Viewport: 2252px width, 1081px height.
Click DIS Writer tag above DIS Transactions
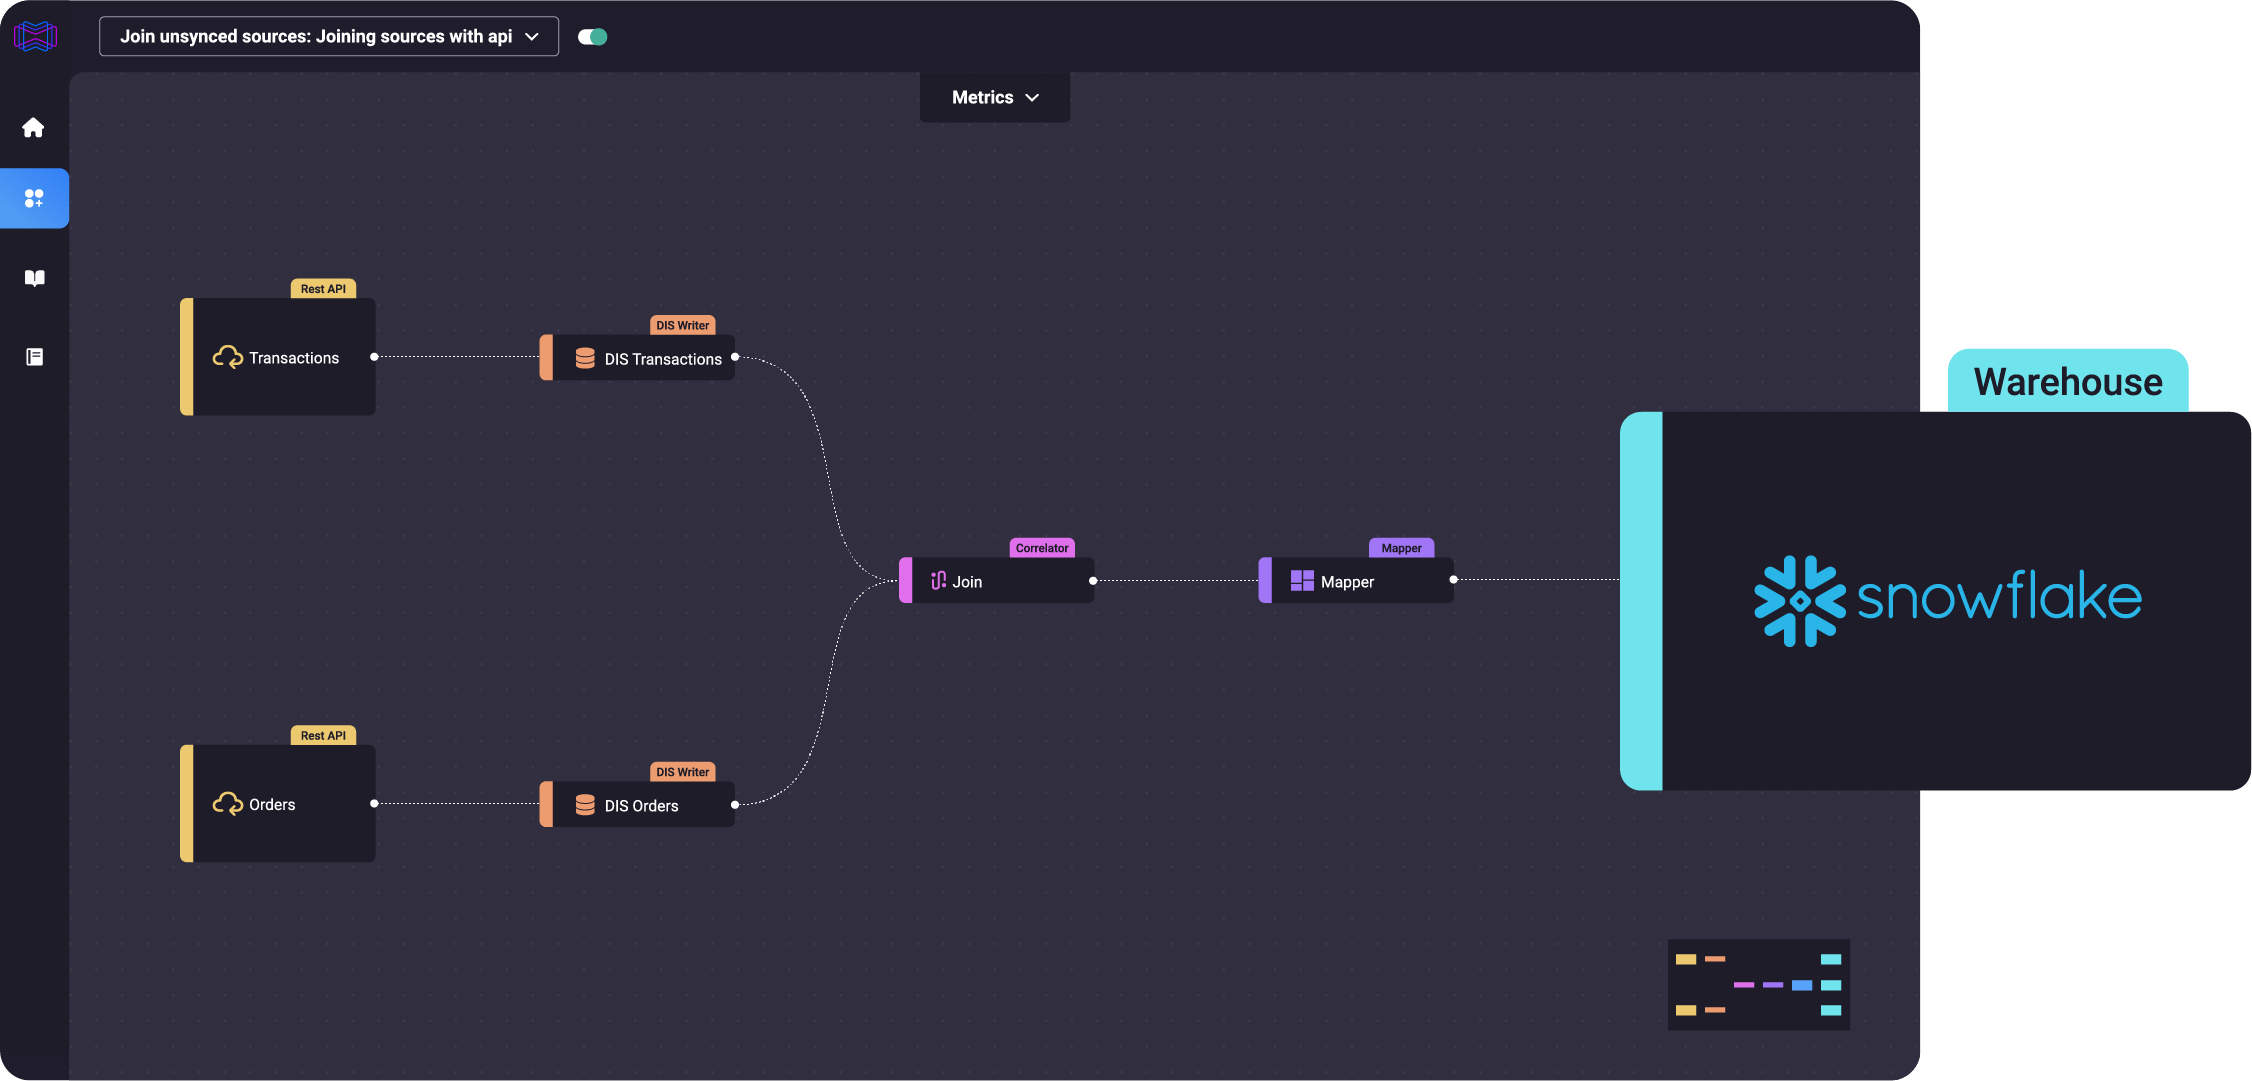(682, 326)
